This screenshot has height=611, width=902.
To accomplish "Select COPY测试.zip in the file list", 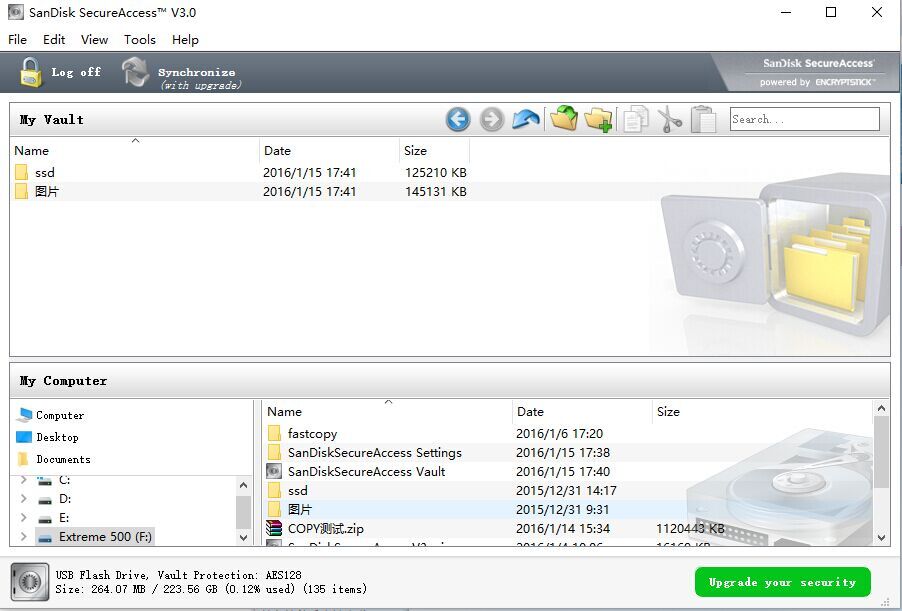I will (x=325, y=528).
